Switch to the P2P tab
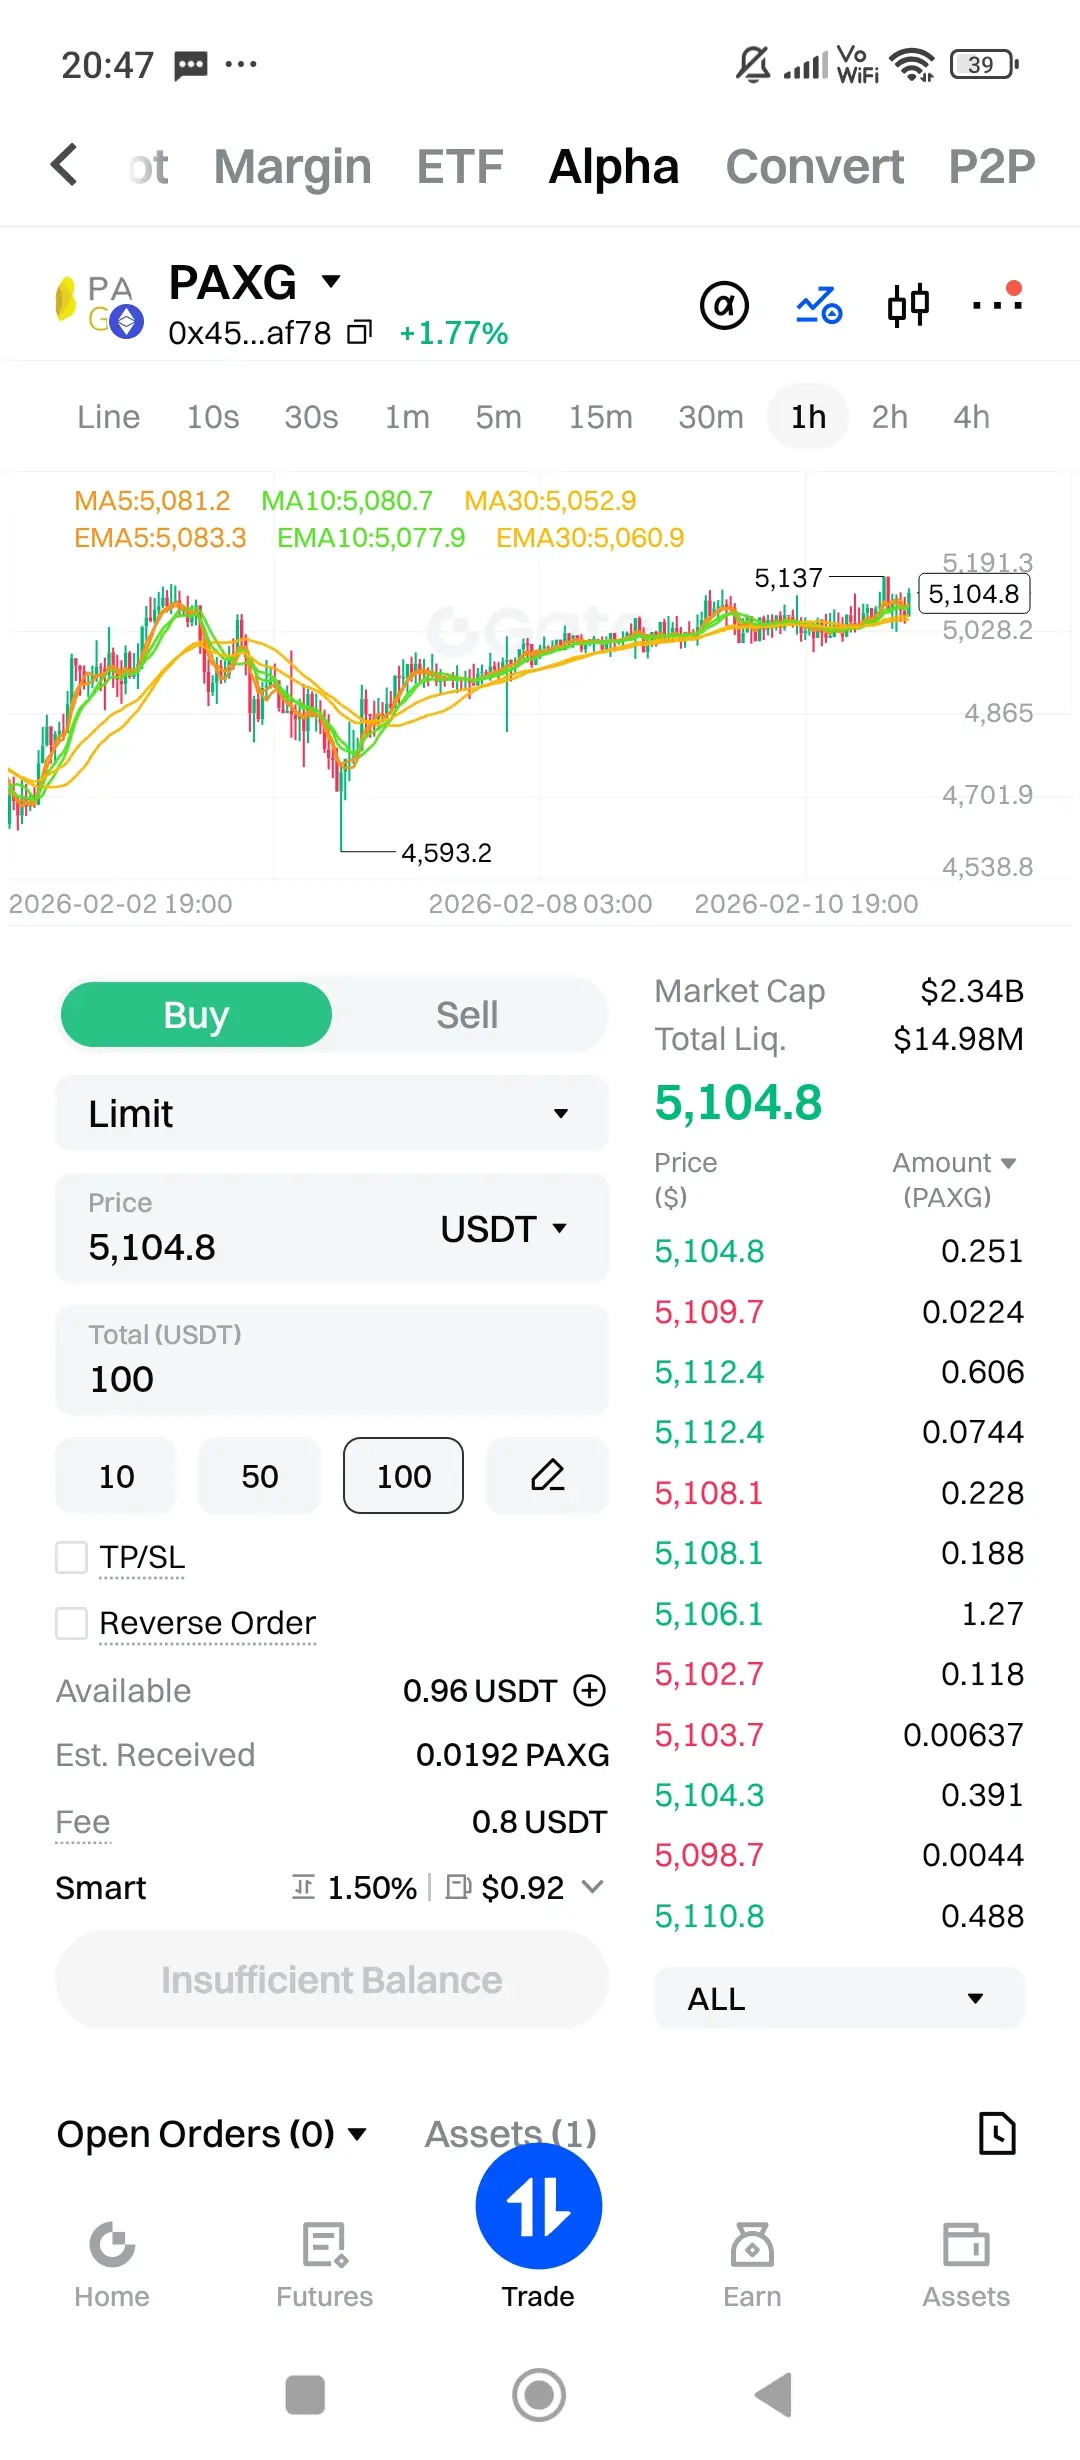 click(x=992, y=166)
